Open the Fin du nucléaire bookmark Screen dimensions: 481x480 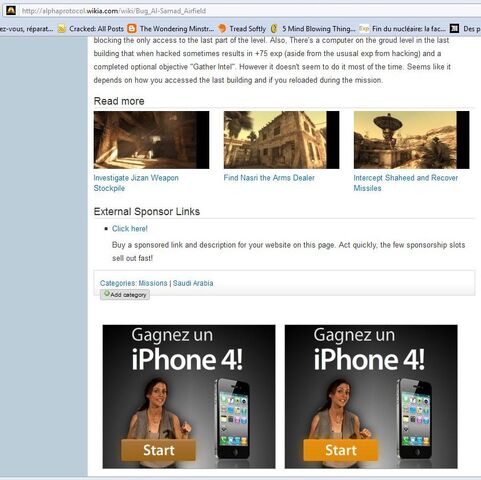click(x=409, y=29)
